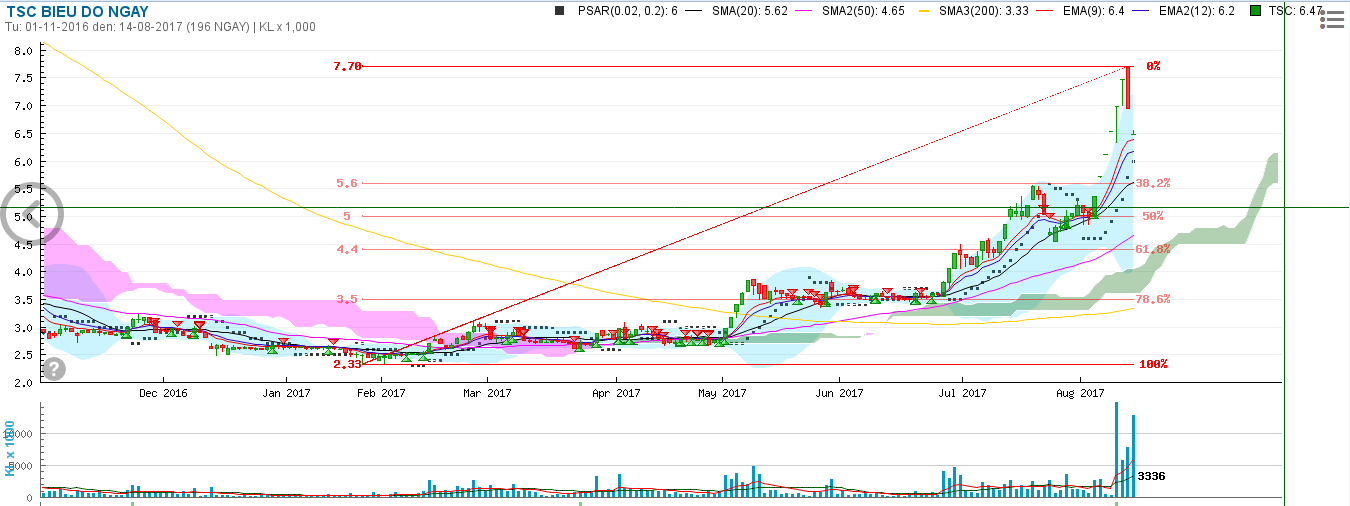Click the 0% retracement label
The image size is (1350, 506).
click(x=1153, y=66)
